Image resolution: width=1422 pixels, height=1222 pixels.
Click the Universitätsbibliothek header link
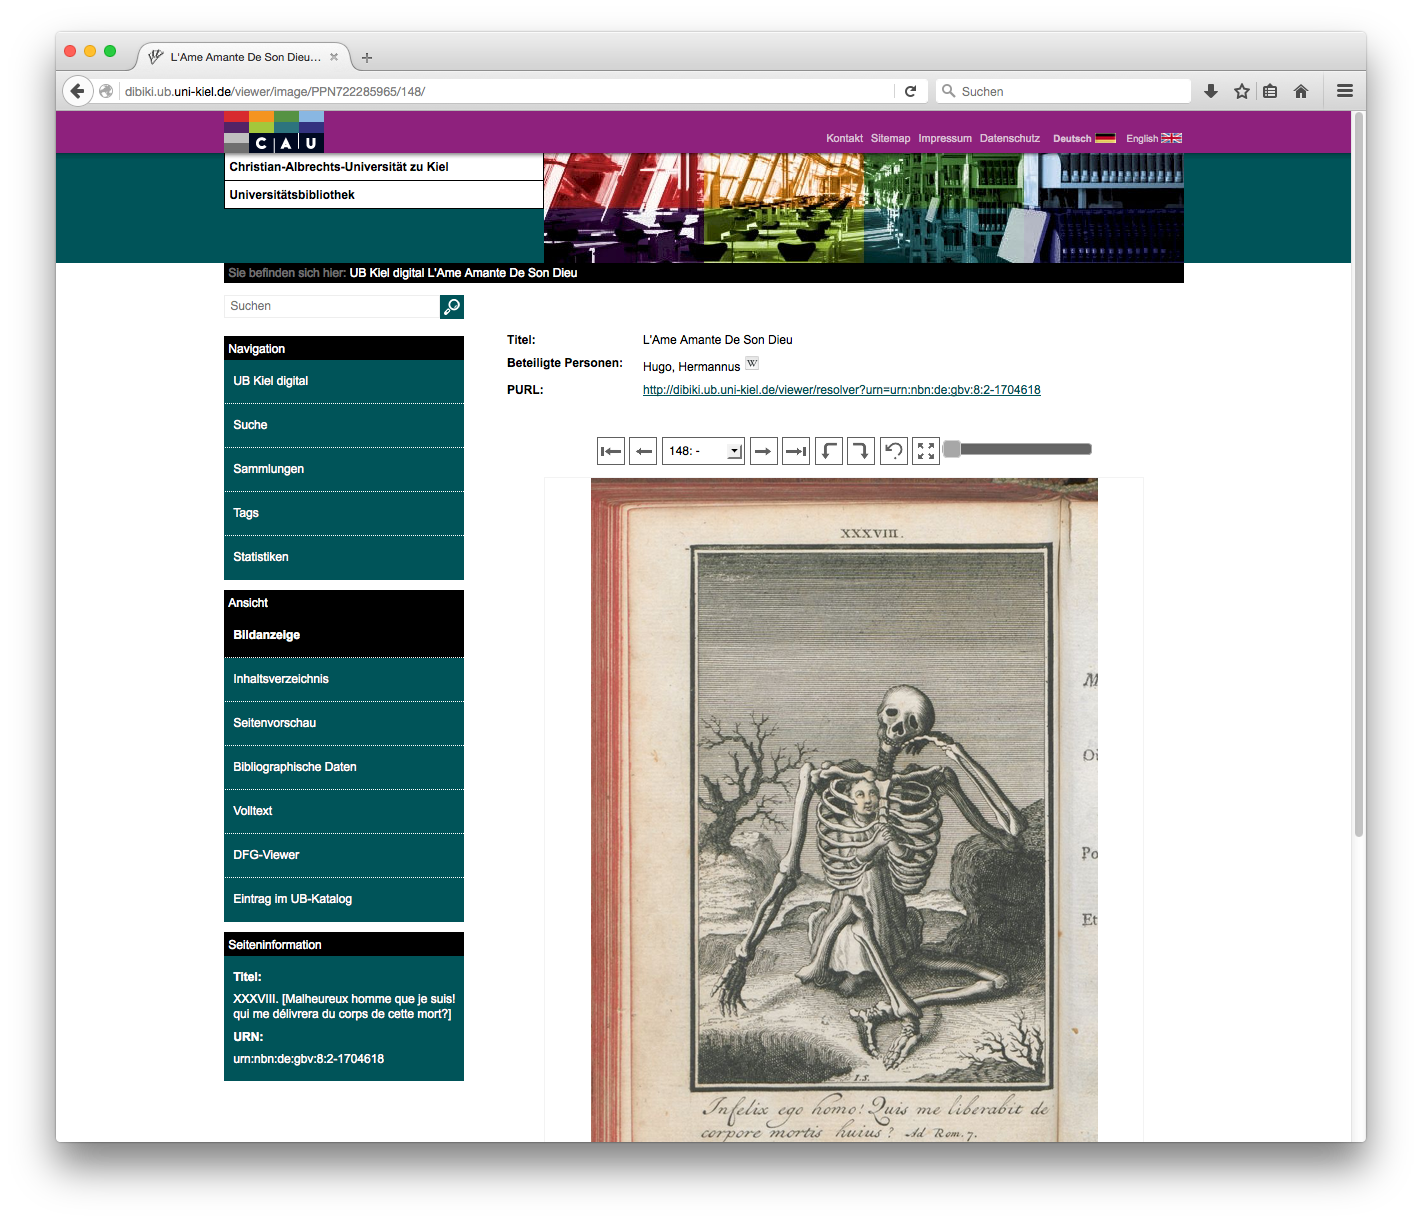pyautogui.click(x=292, y=195)
